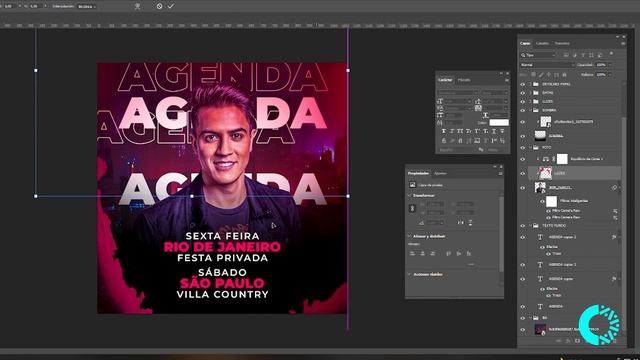Click align left edges icon in Propiedades
Image resolution: width=640 pixels, height=360 pixels.
click(412, 253)
